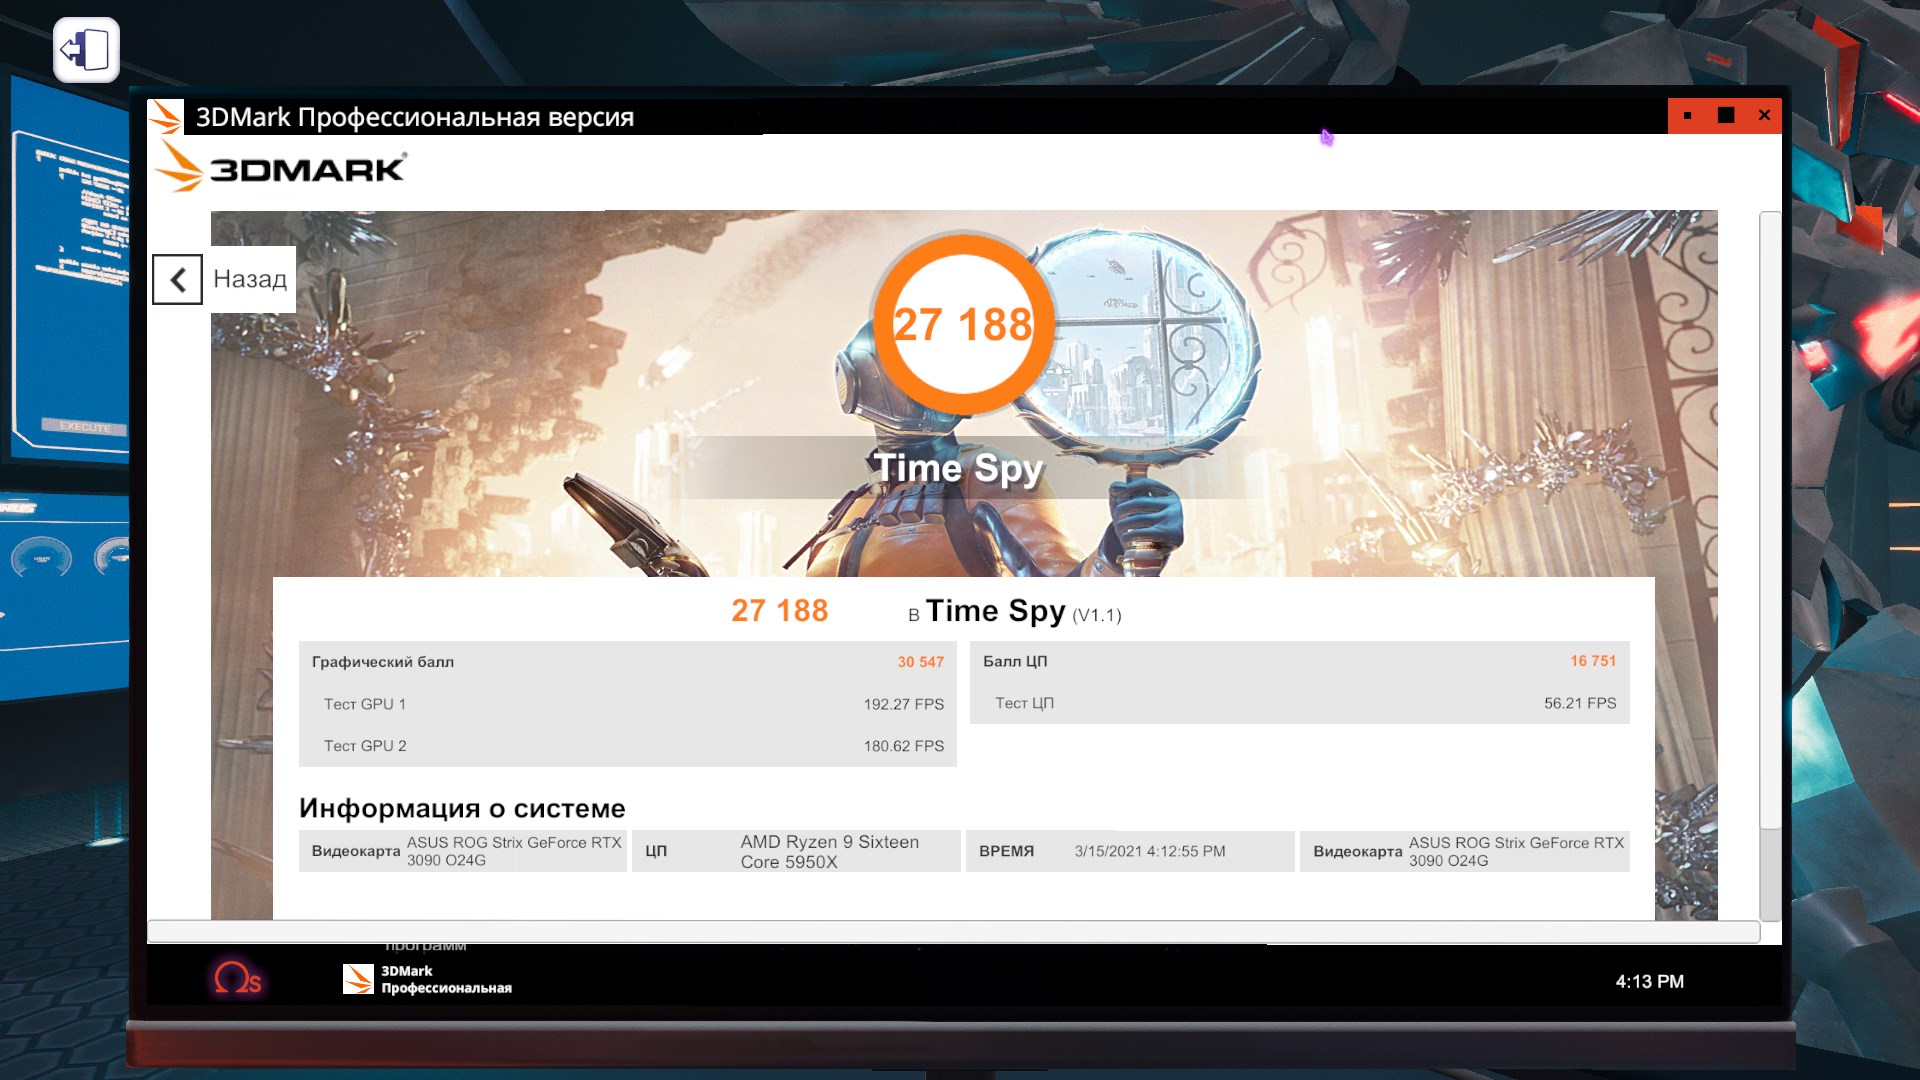Click the 192.27 FPS value
1920x1080 pixels.
[903, 704]
